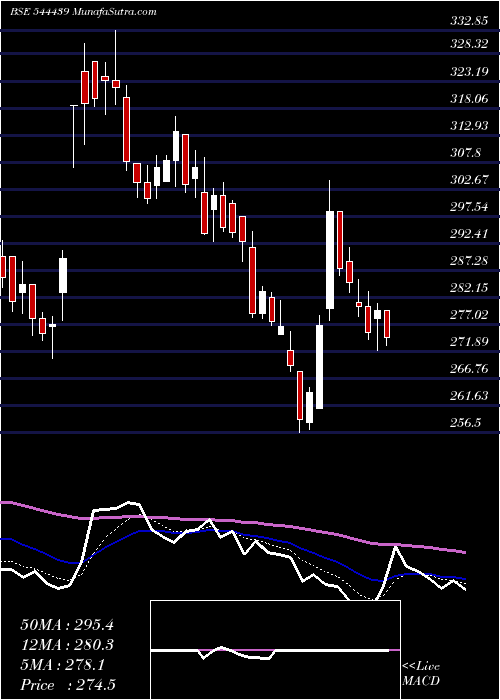Select the 297.54 price axis label
The image size is (500, 700).
coord(468,207)
